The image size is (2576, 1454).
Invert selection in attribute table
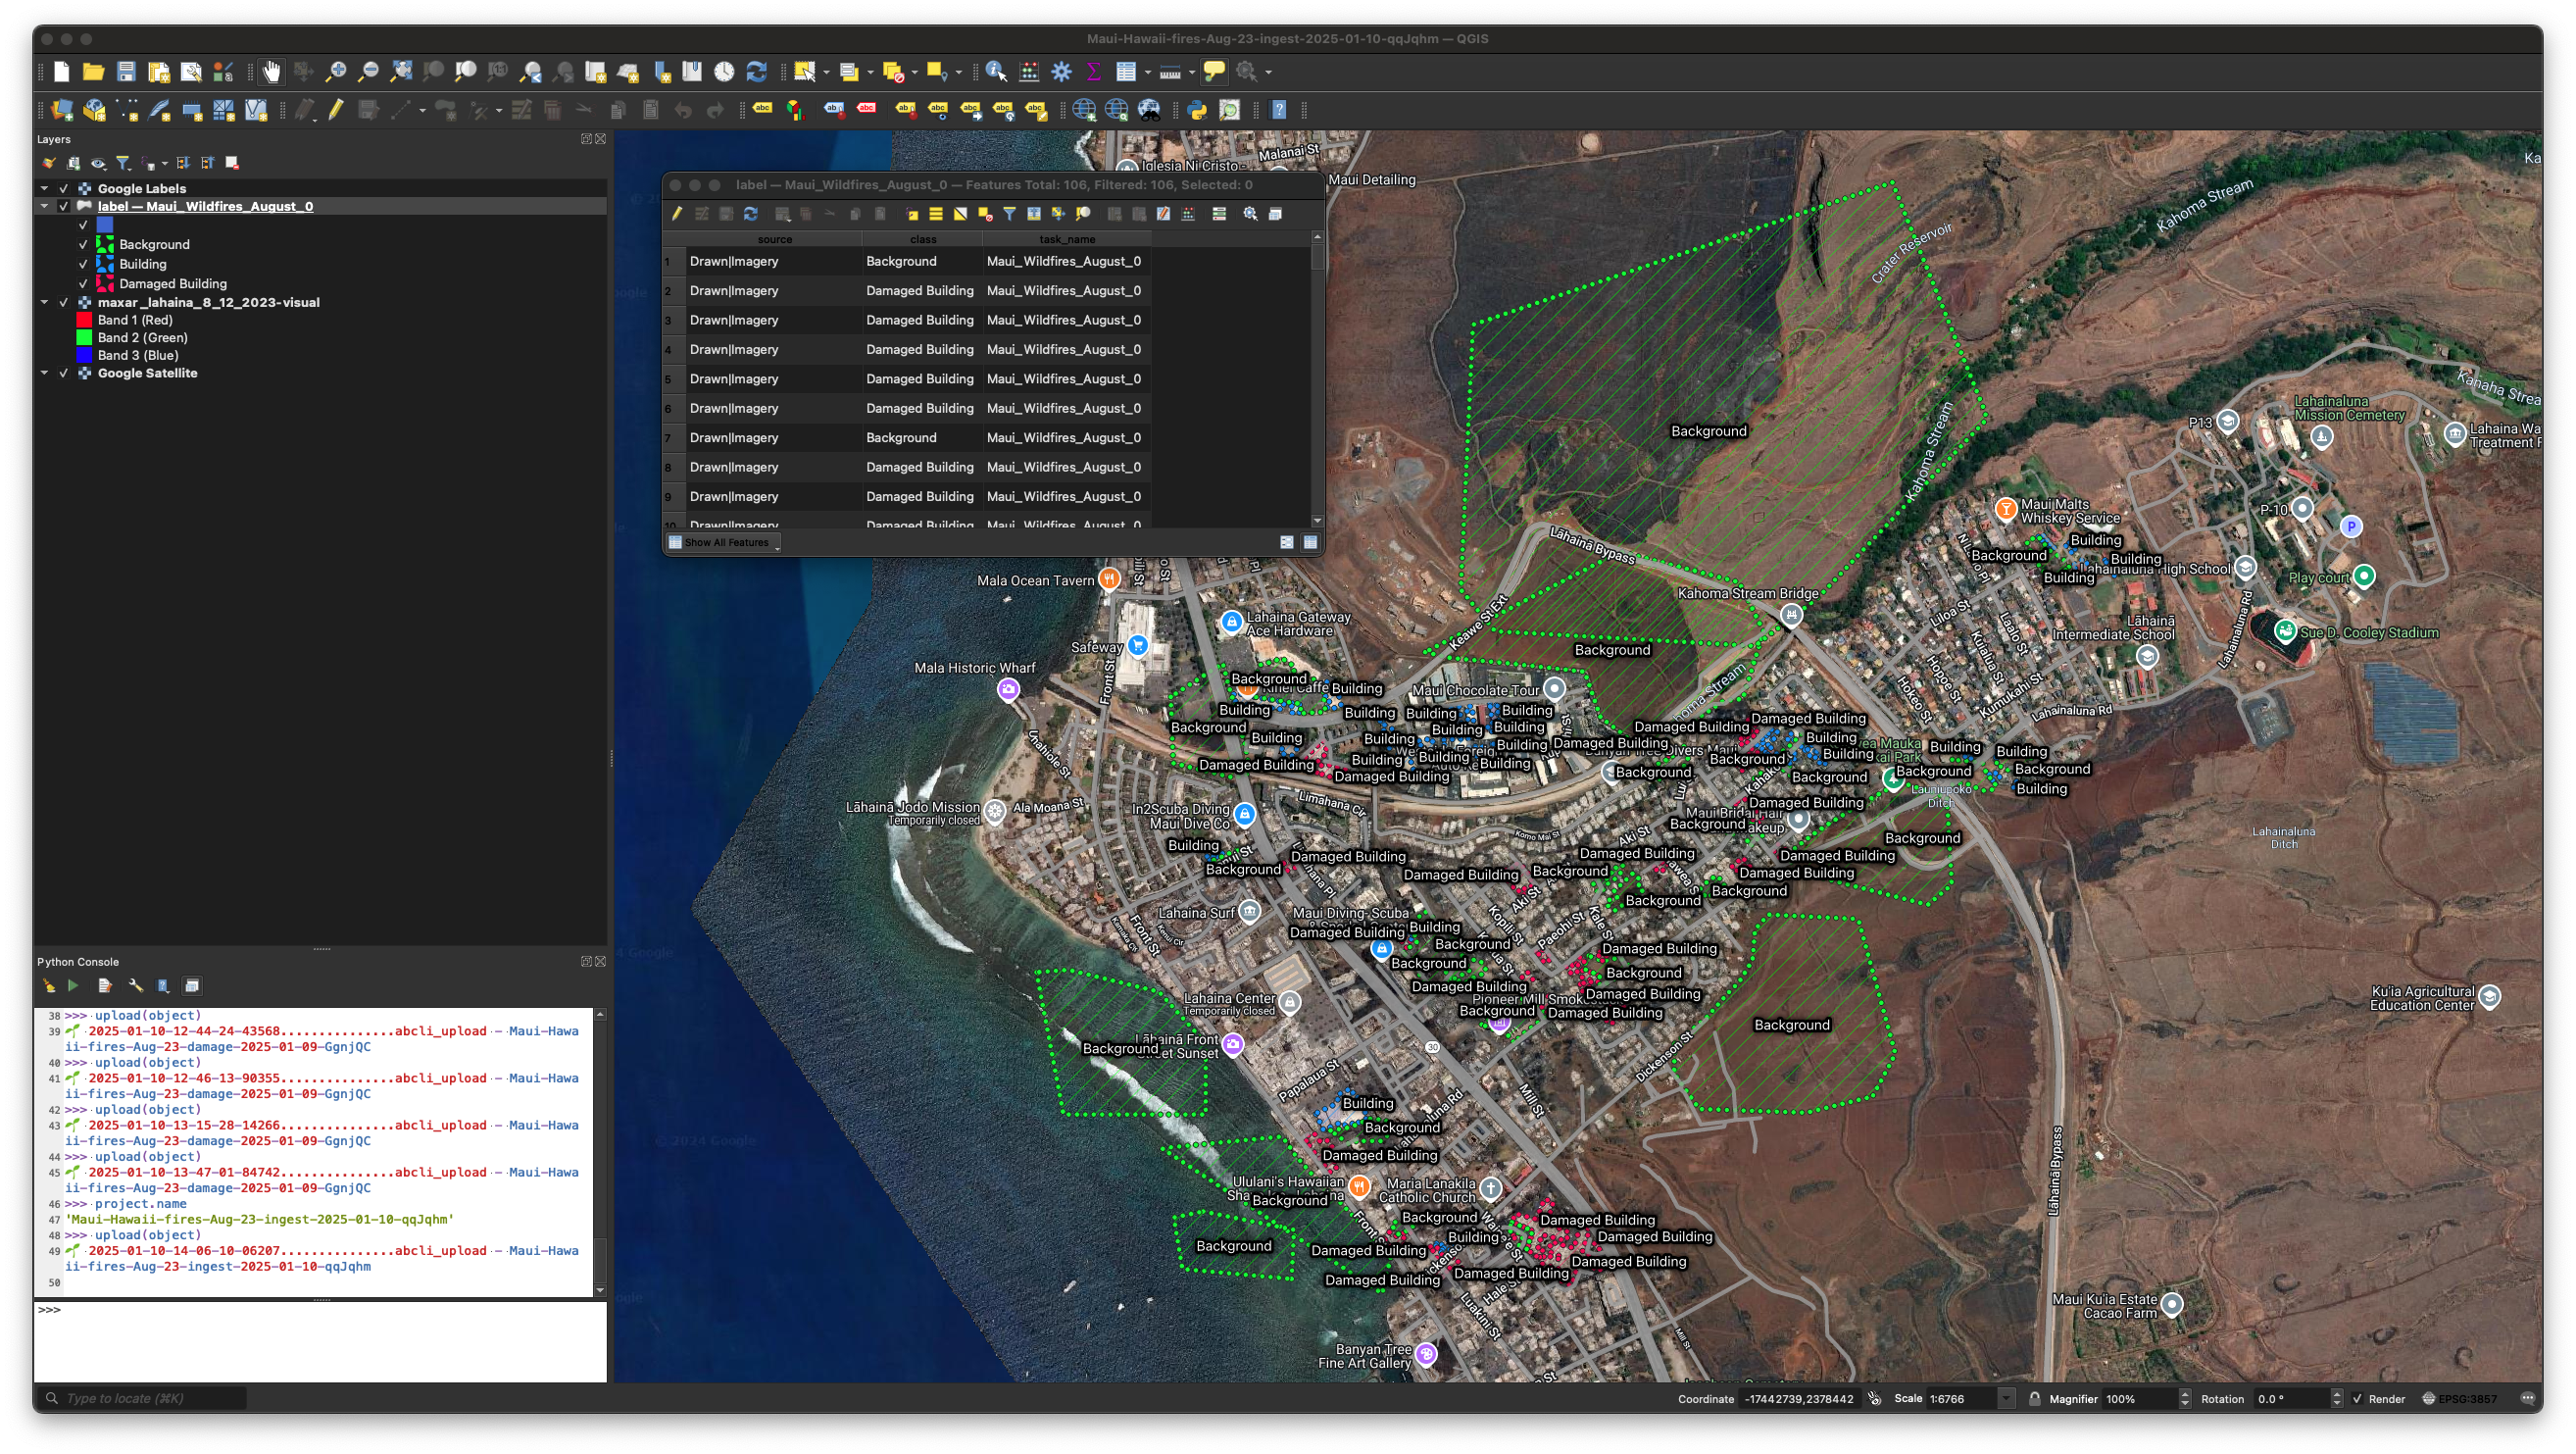(x=960, y=214)
